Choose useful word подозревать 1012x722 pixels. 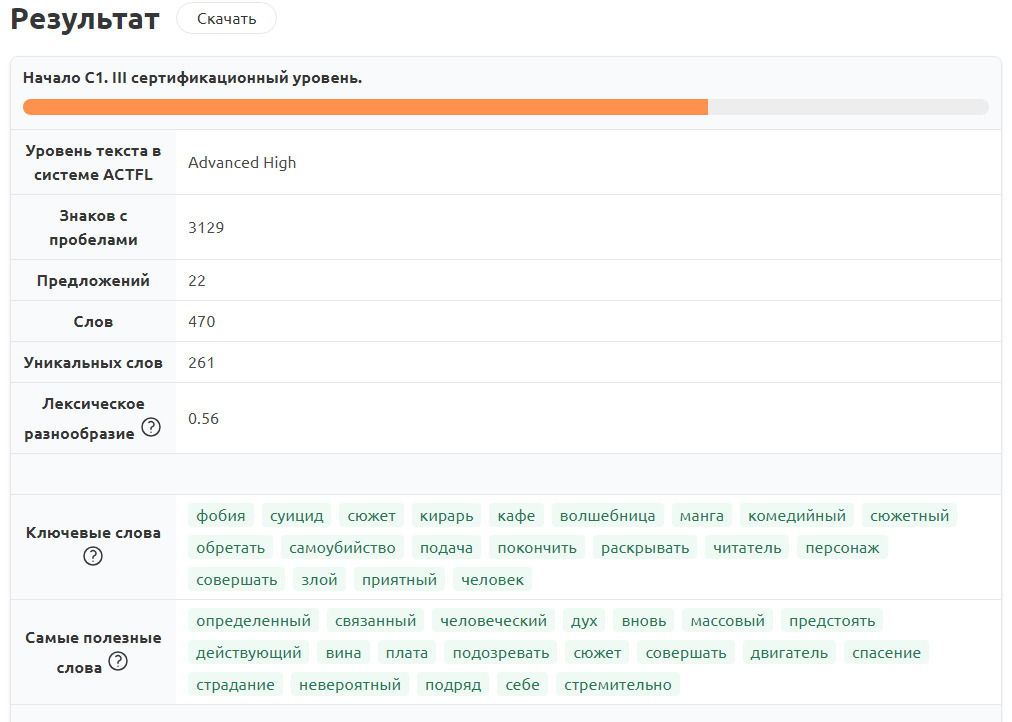click(500, 653)
